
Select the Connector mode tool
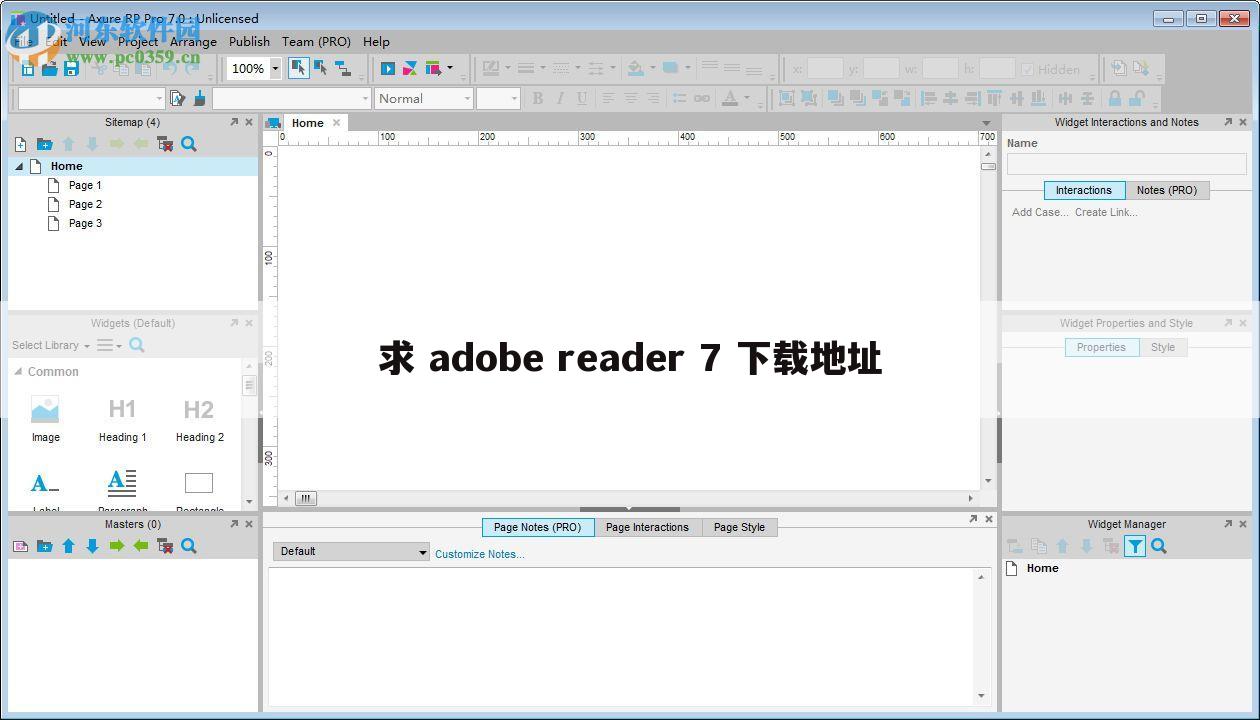tap(343, 68)
